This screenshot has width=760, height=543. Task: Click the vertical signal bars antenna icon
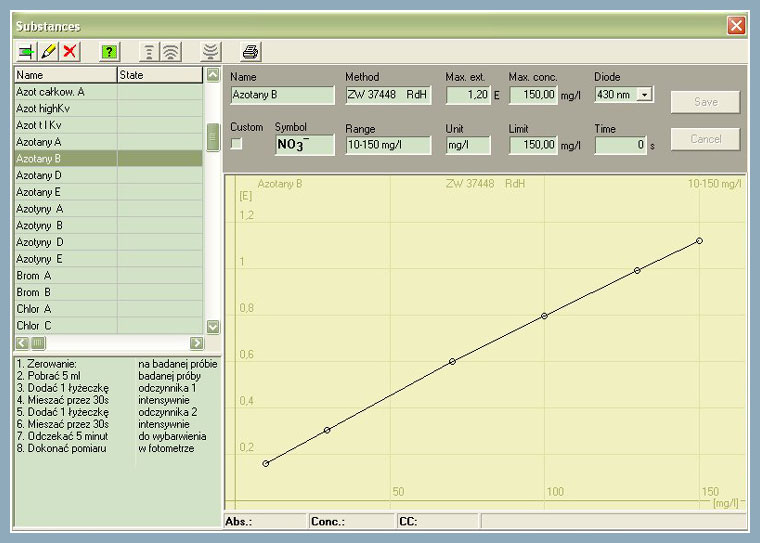149,51
